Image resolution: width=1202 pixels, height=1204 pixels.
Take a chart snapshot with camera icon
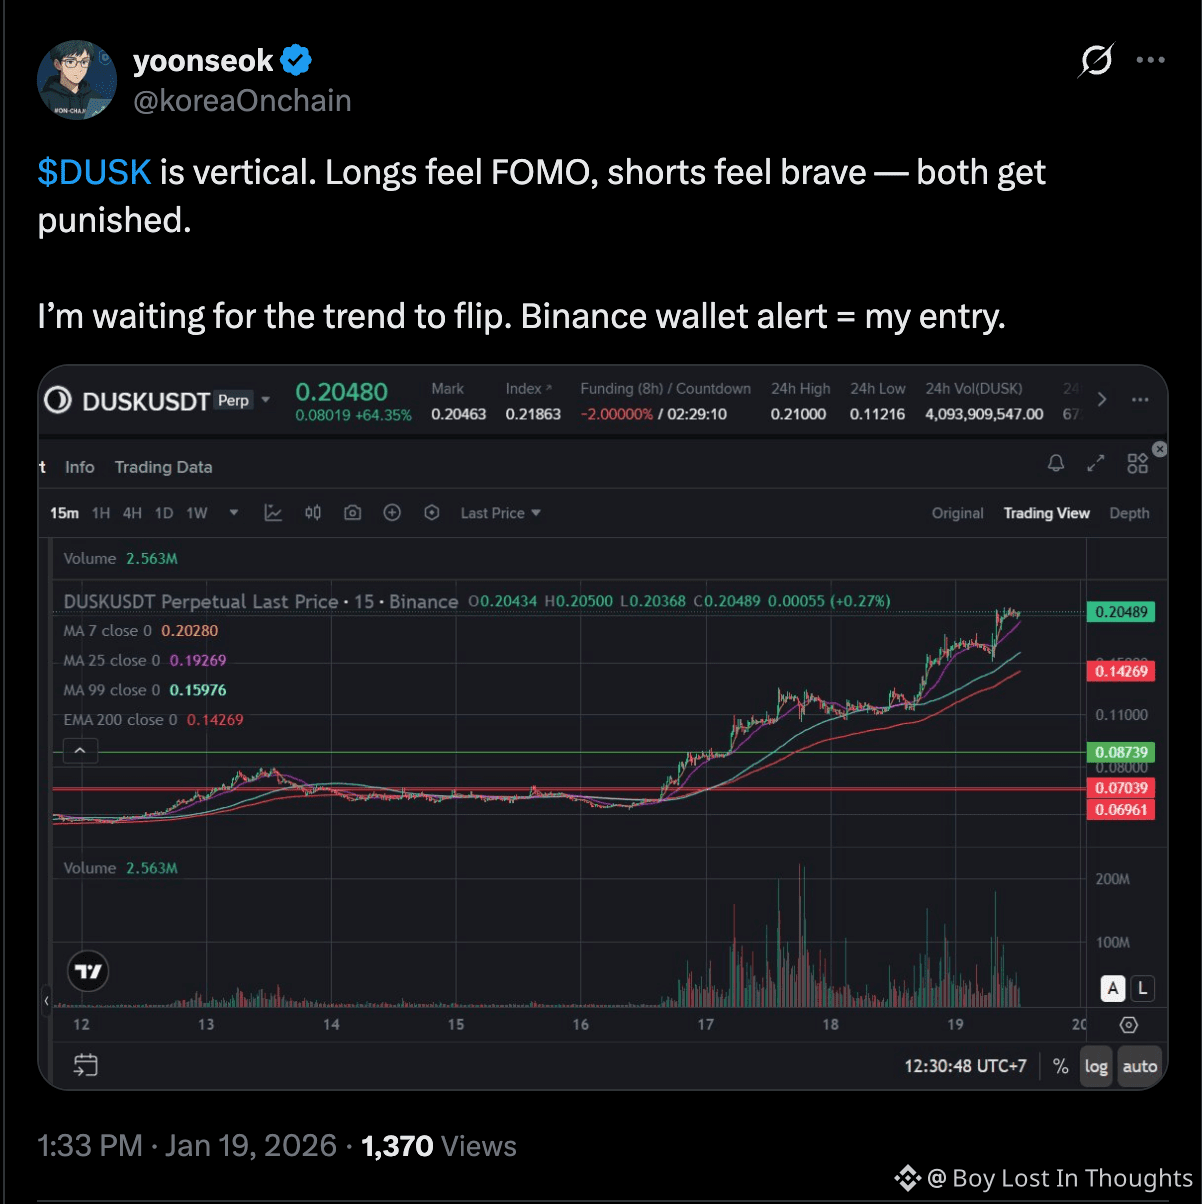pyautogui.click(x=352, y=513)
